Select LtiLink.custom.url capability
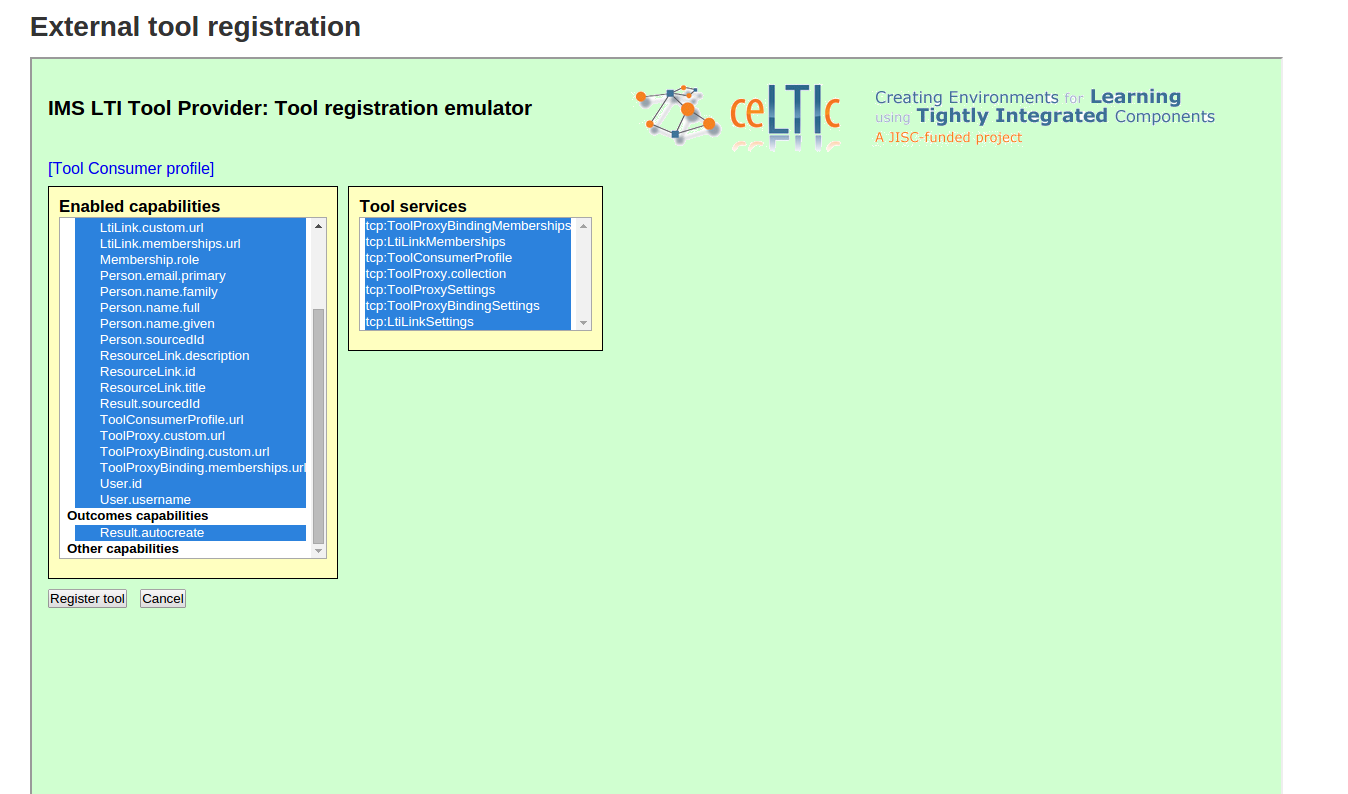The width and height of the screenshot is (1348, 794). point(190,227)
